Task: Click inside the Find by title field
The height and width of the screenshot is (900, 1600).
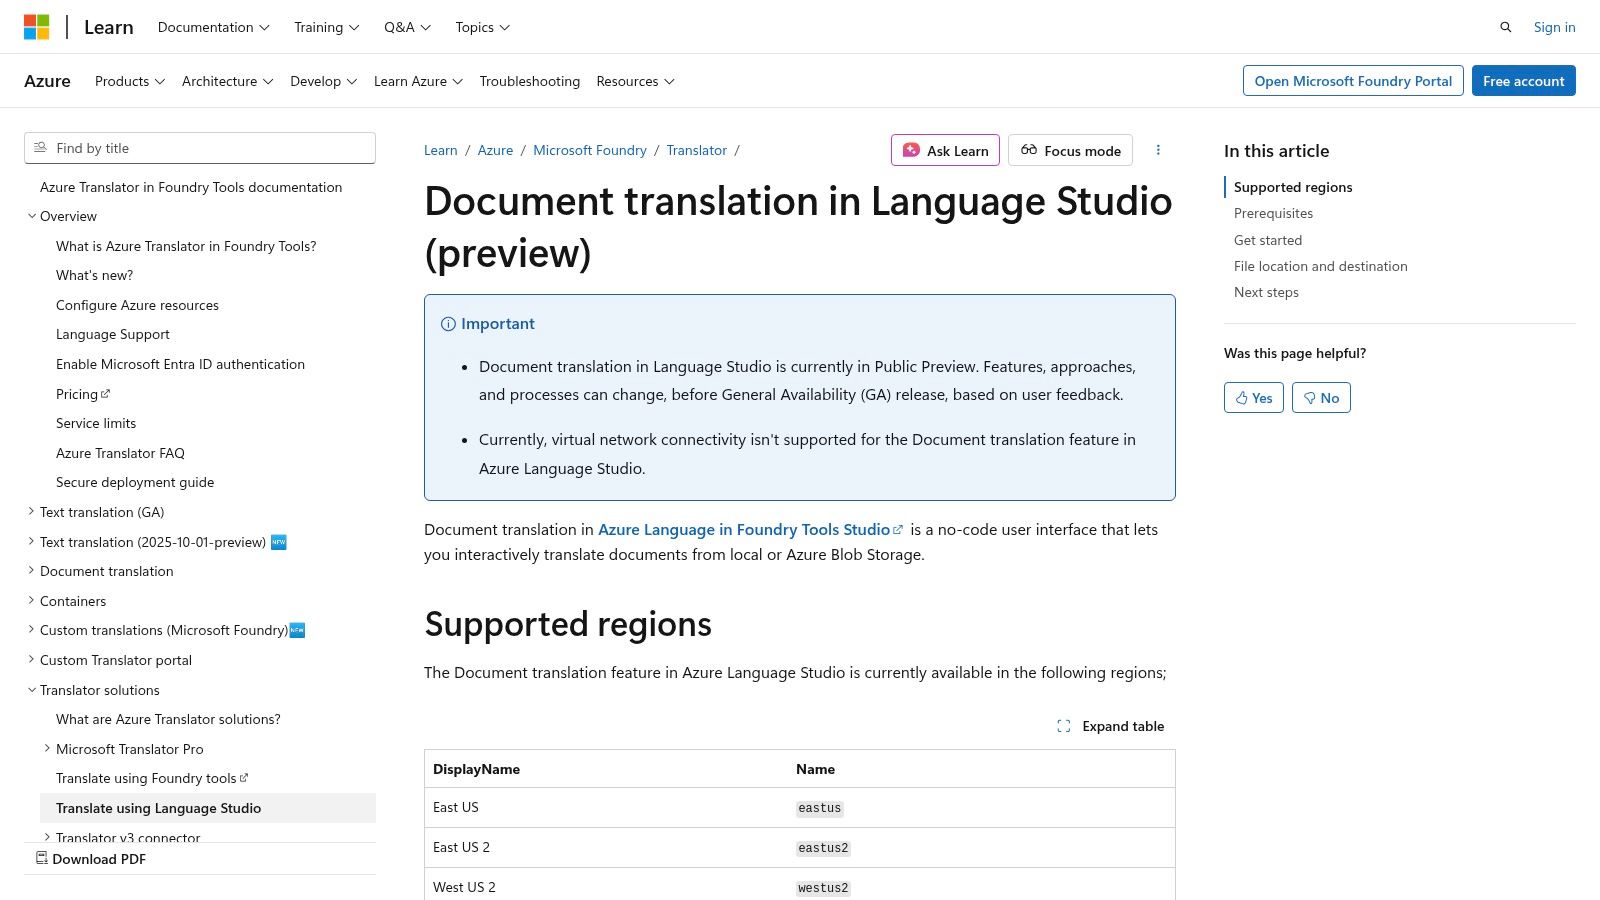Action: 200,147
